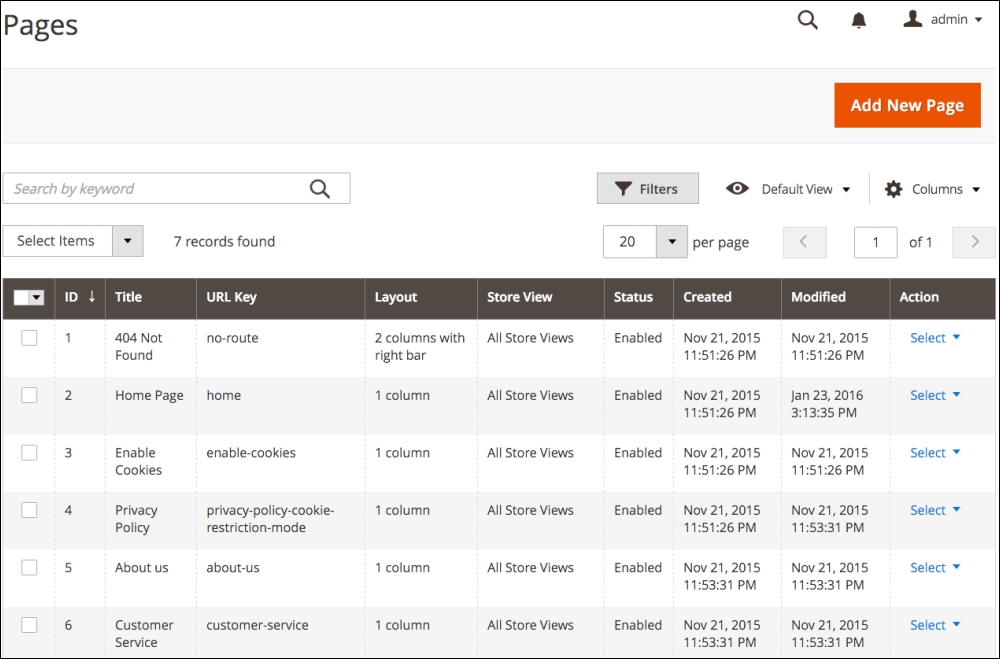The height and width of the screenshot is (659, 1000).
Task: Tick the About us row checkbox
Action: pyautogui.click(x=29, y=567)
